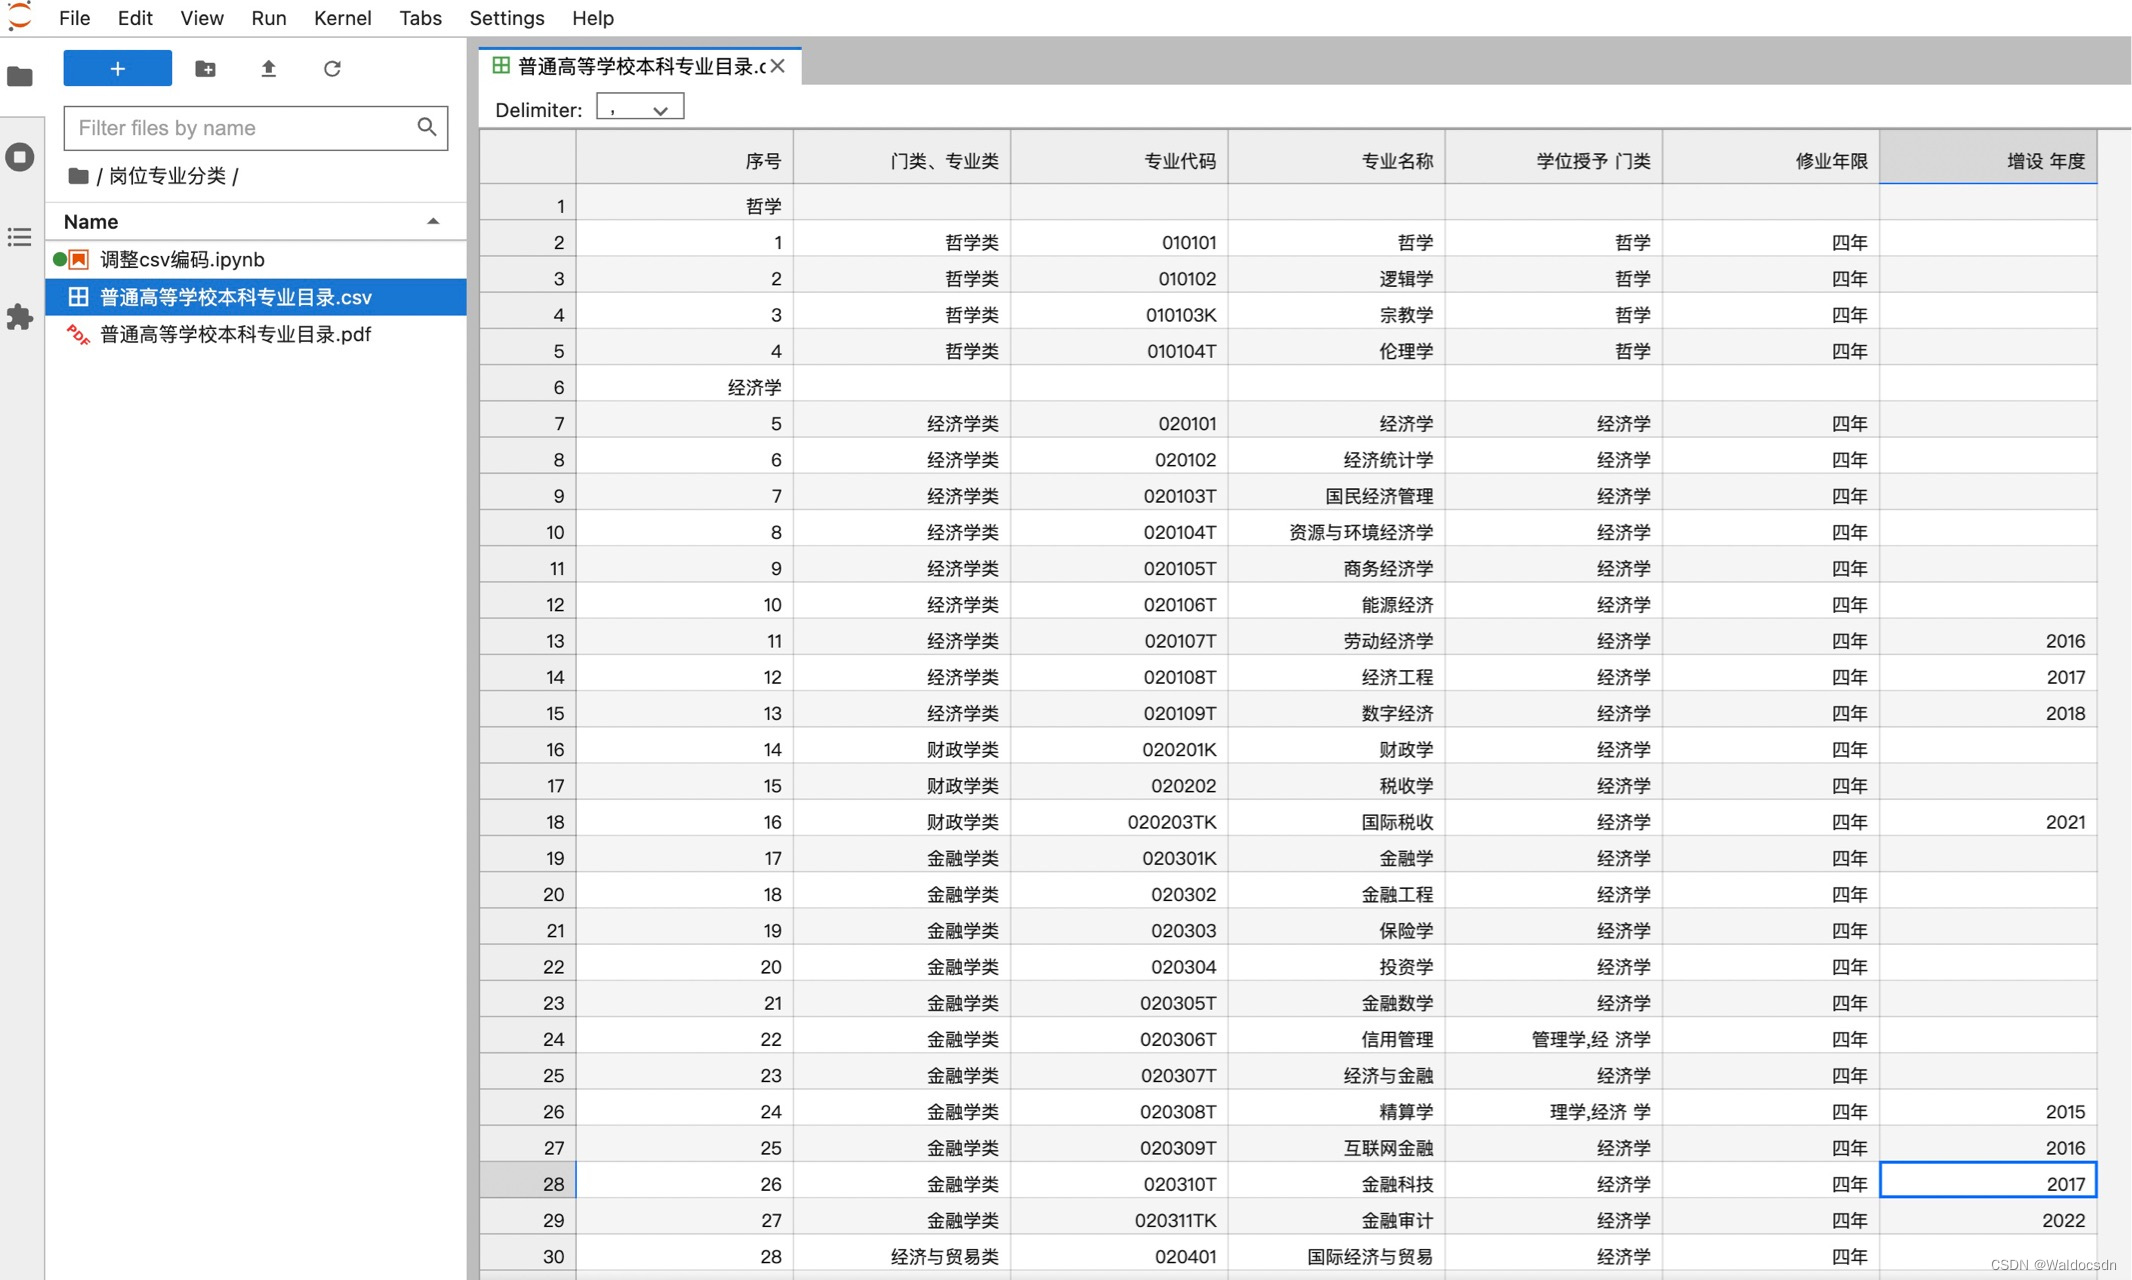The image size is (2132, 1280).
Task: Click the upload files icon in toolbar
Action: pyautogui.click(x=268, y=70)
